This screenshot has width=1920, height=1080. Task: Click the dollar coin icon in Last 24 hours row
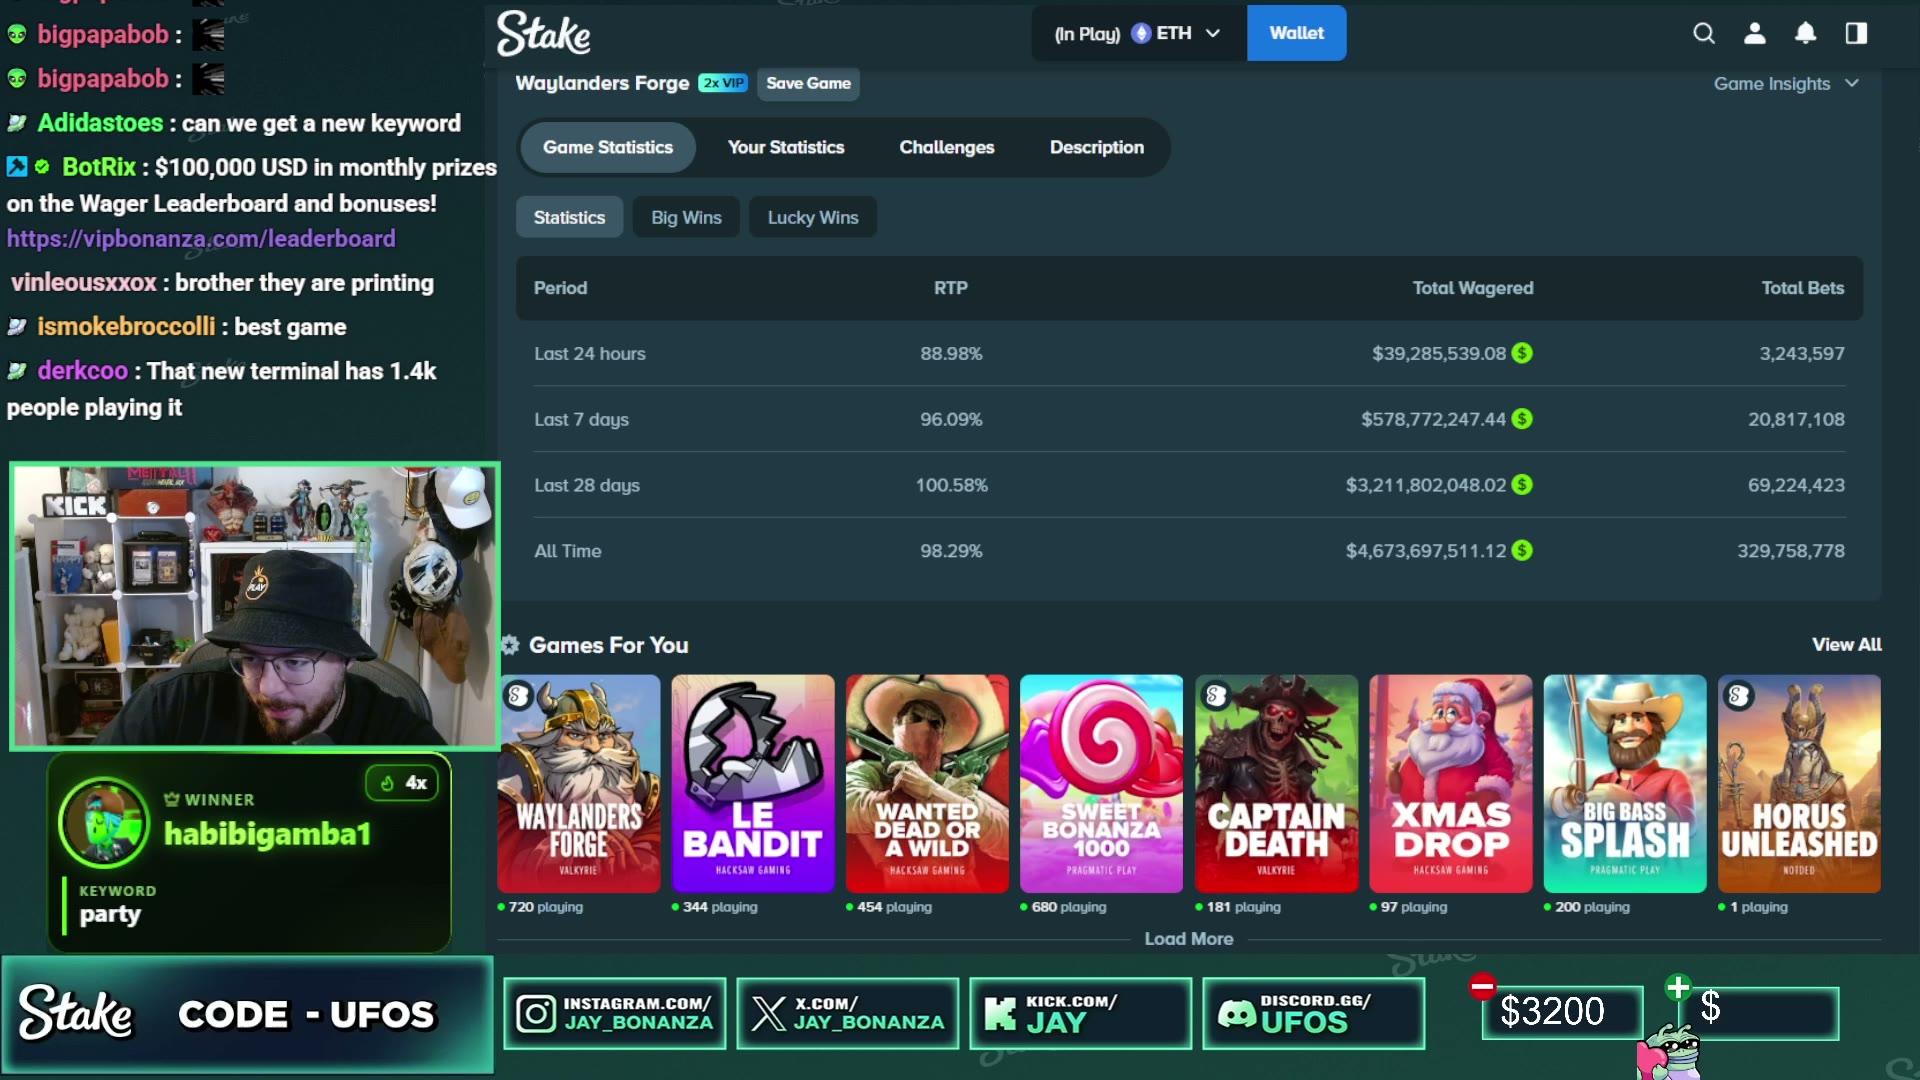[1522, 353]
